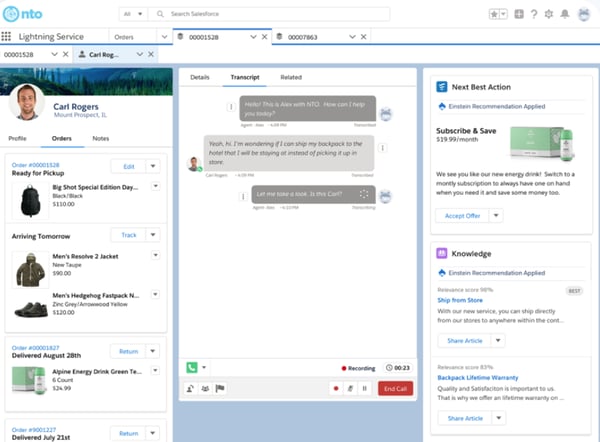Open the Related tab in the call panel
The image size is (600, 442).
[x=291, y=76]
